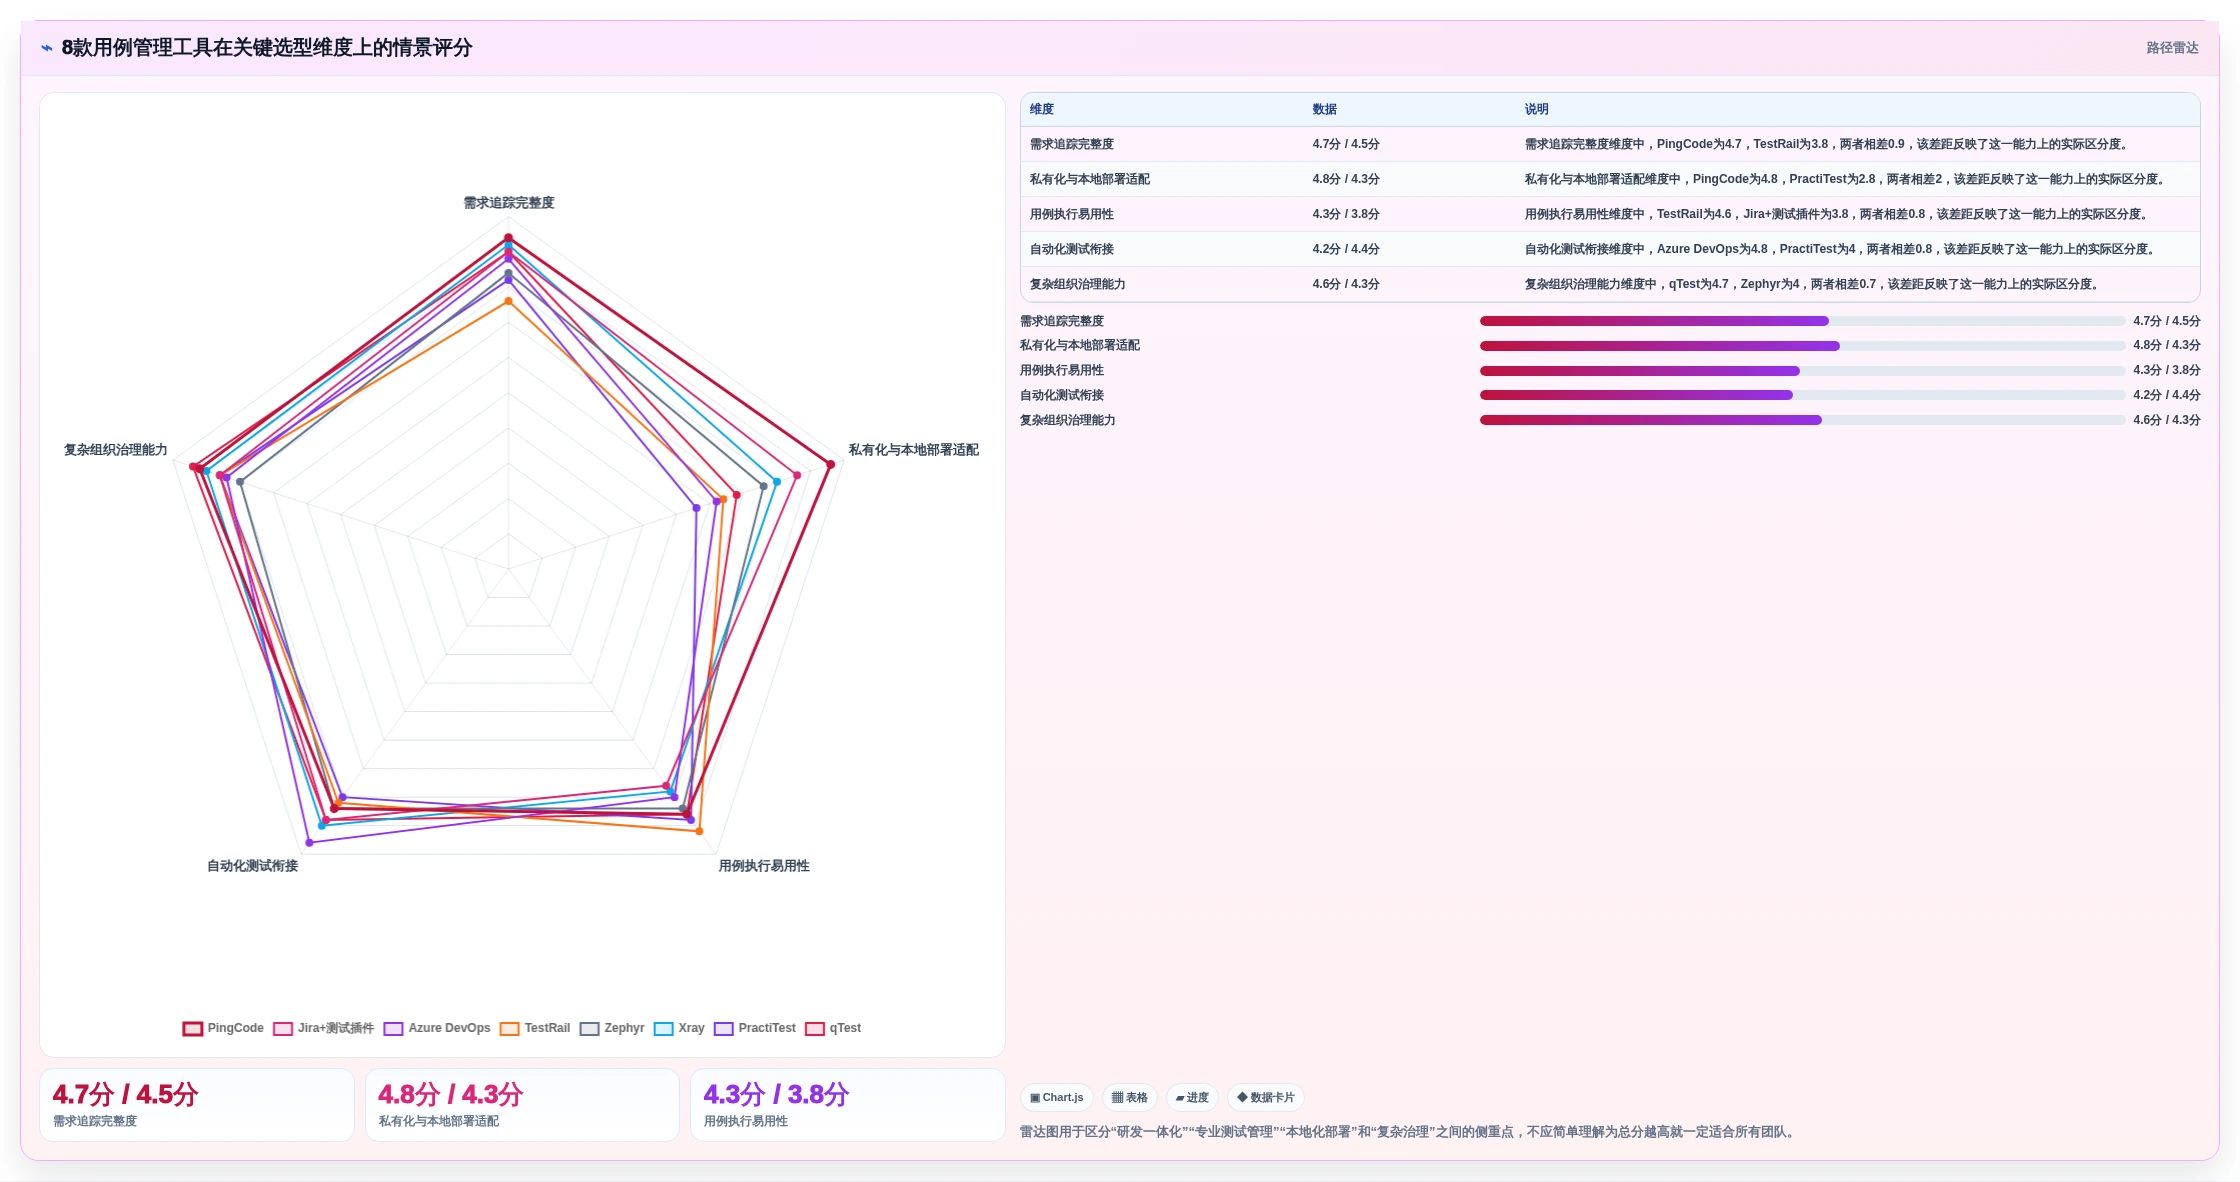Click the 需求追踪完整度 radar axis label
This screenshot has height=1182, width=2240.
[x=509, y=203]
